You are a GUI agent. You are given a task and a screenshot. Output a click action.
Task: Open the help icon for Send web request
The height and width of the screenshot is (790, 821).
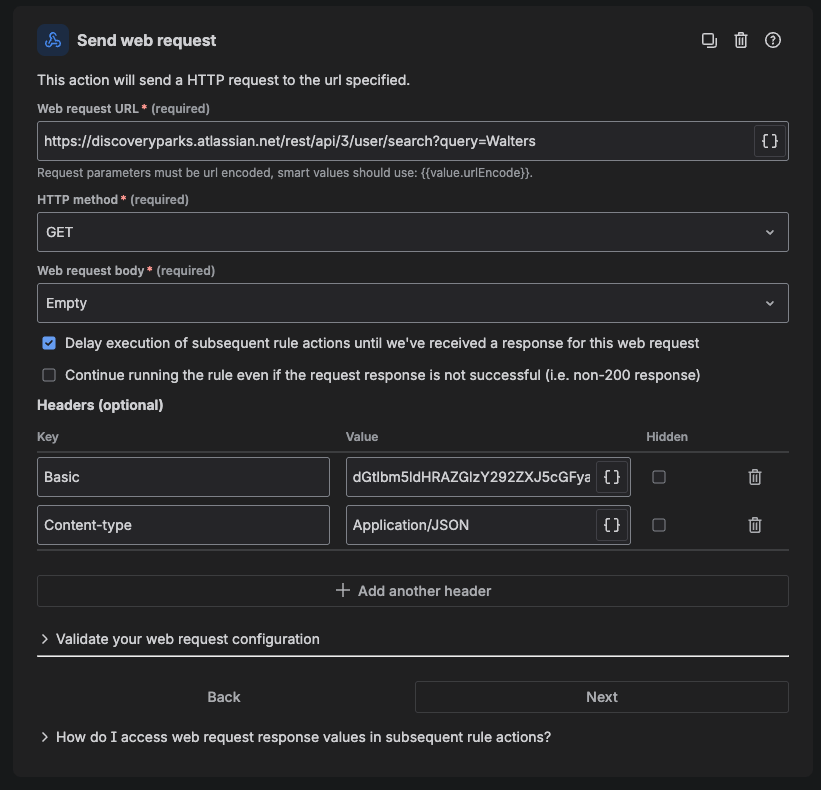(773, 40)
